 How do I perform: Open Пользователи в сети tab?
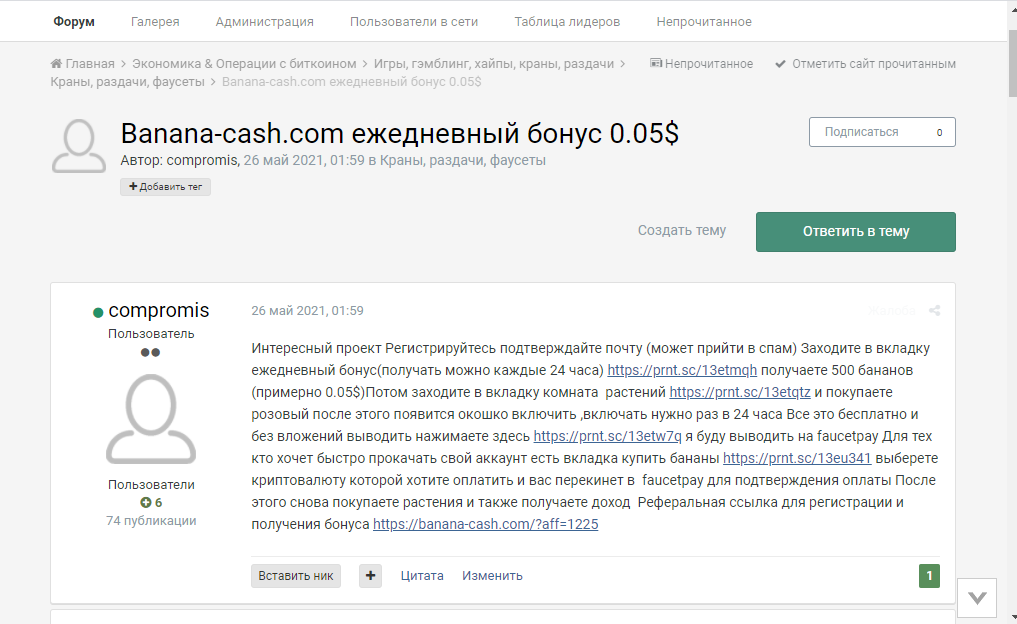(x=414, y=21)
